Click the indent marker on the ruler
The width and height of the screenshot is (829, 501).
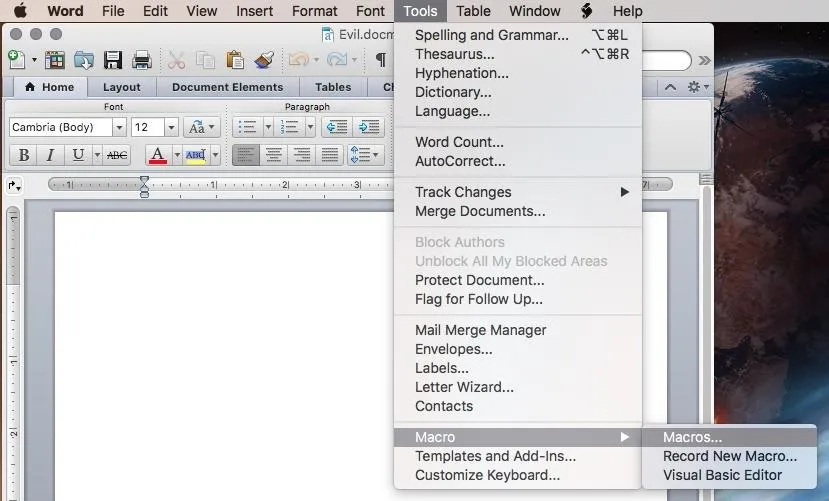(x=144, y=187)
